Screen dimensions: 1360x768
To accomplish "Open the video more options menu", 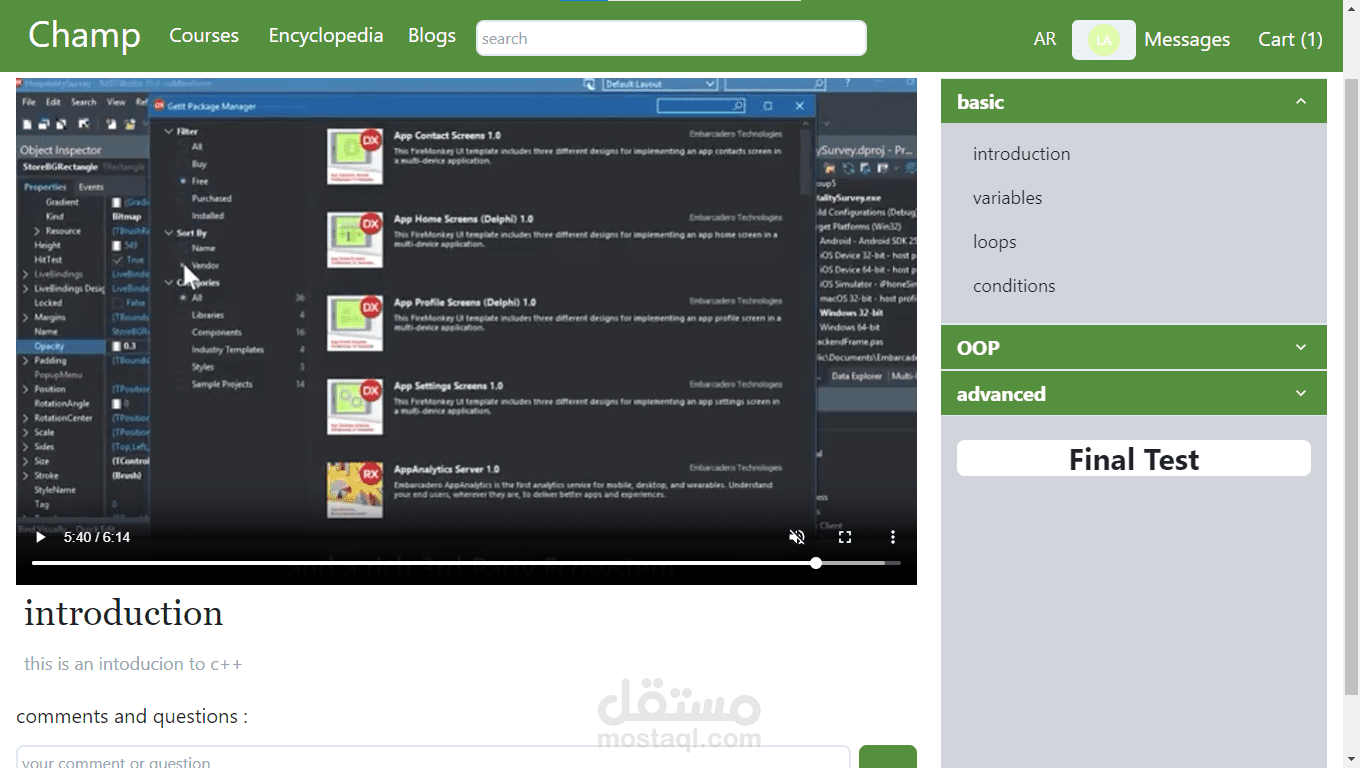I will click(x=893, y=537).
